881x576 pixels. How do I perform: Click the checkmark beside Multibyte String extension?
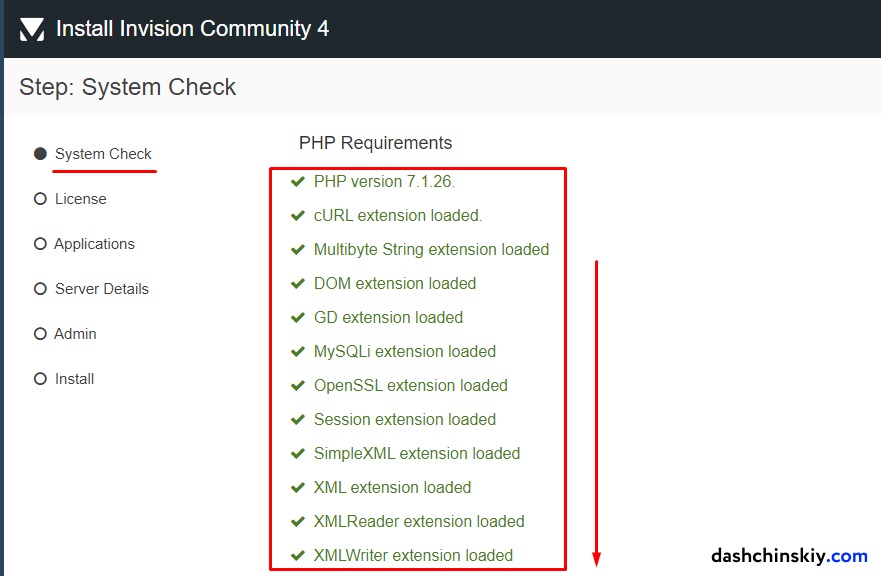[x=298, y=249]
